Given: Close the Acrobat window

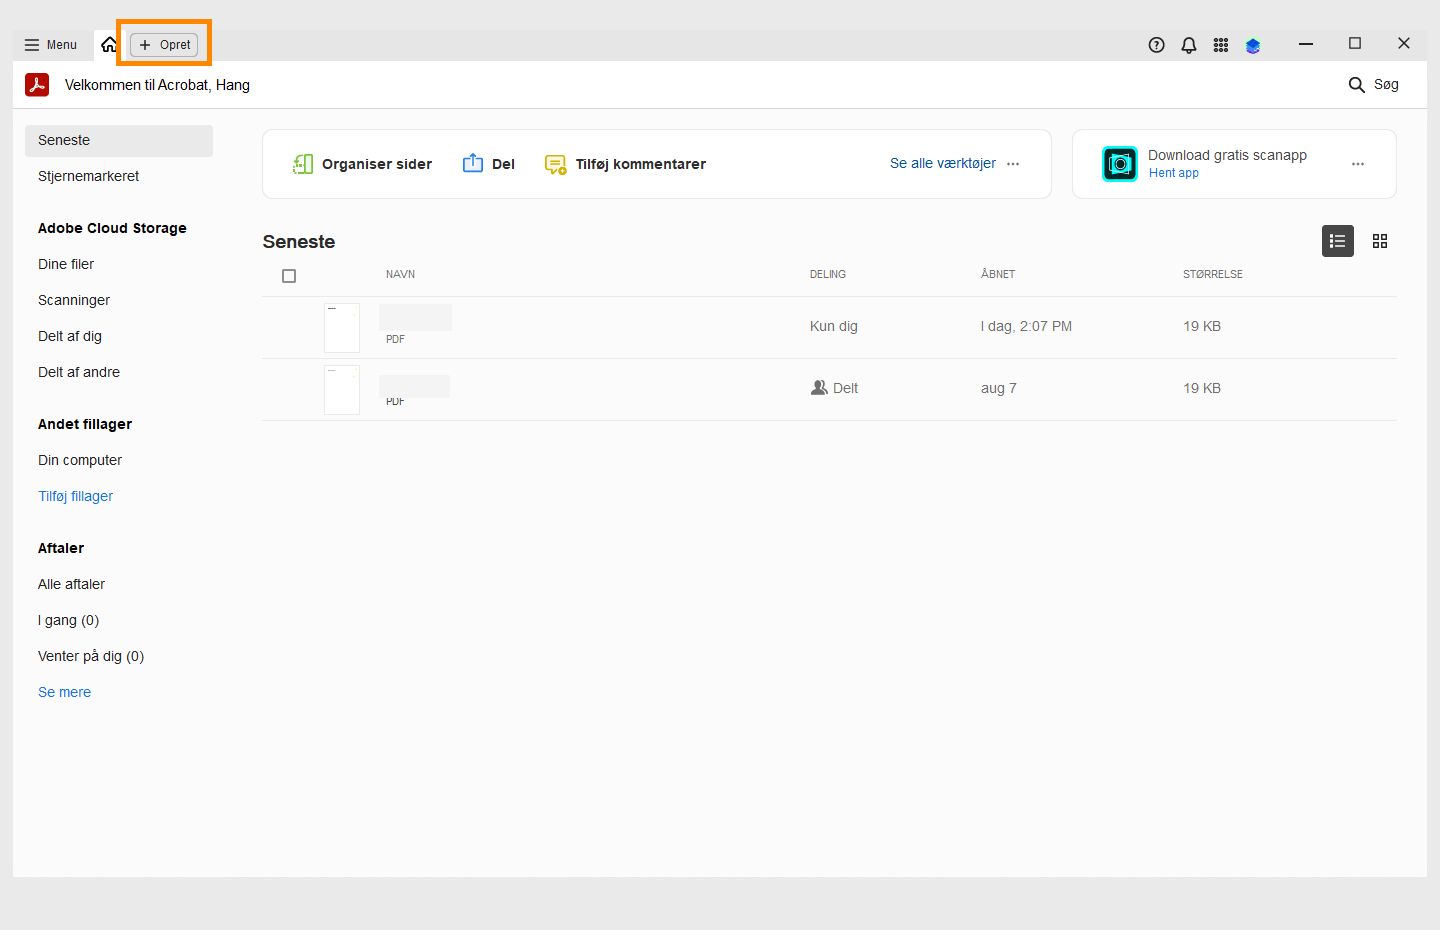Looking at the screenshot, I should coord(1404,44).
